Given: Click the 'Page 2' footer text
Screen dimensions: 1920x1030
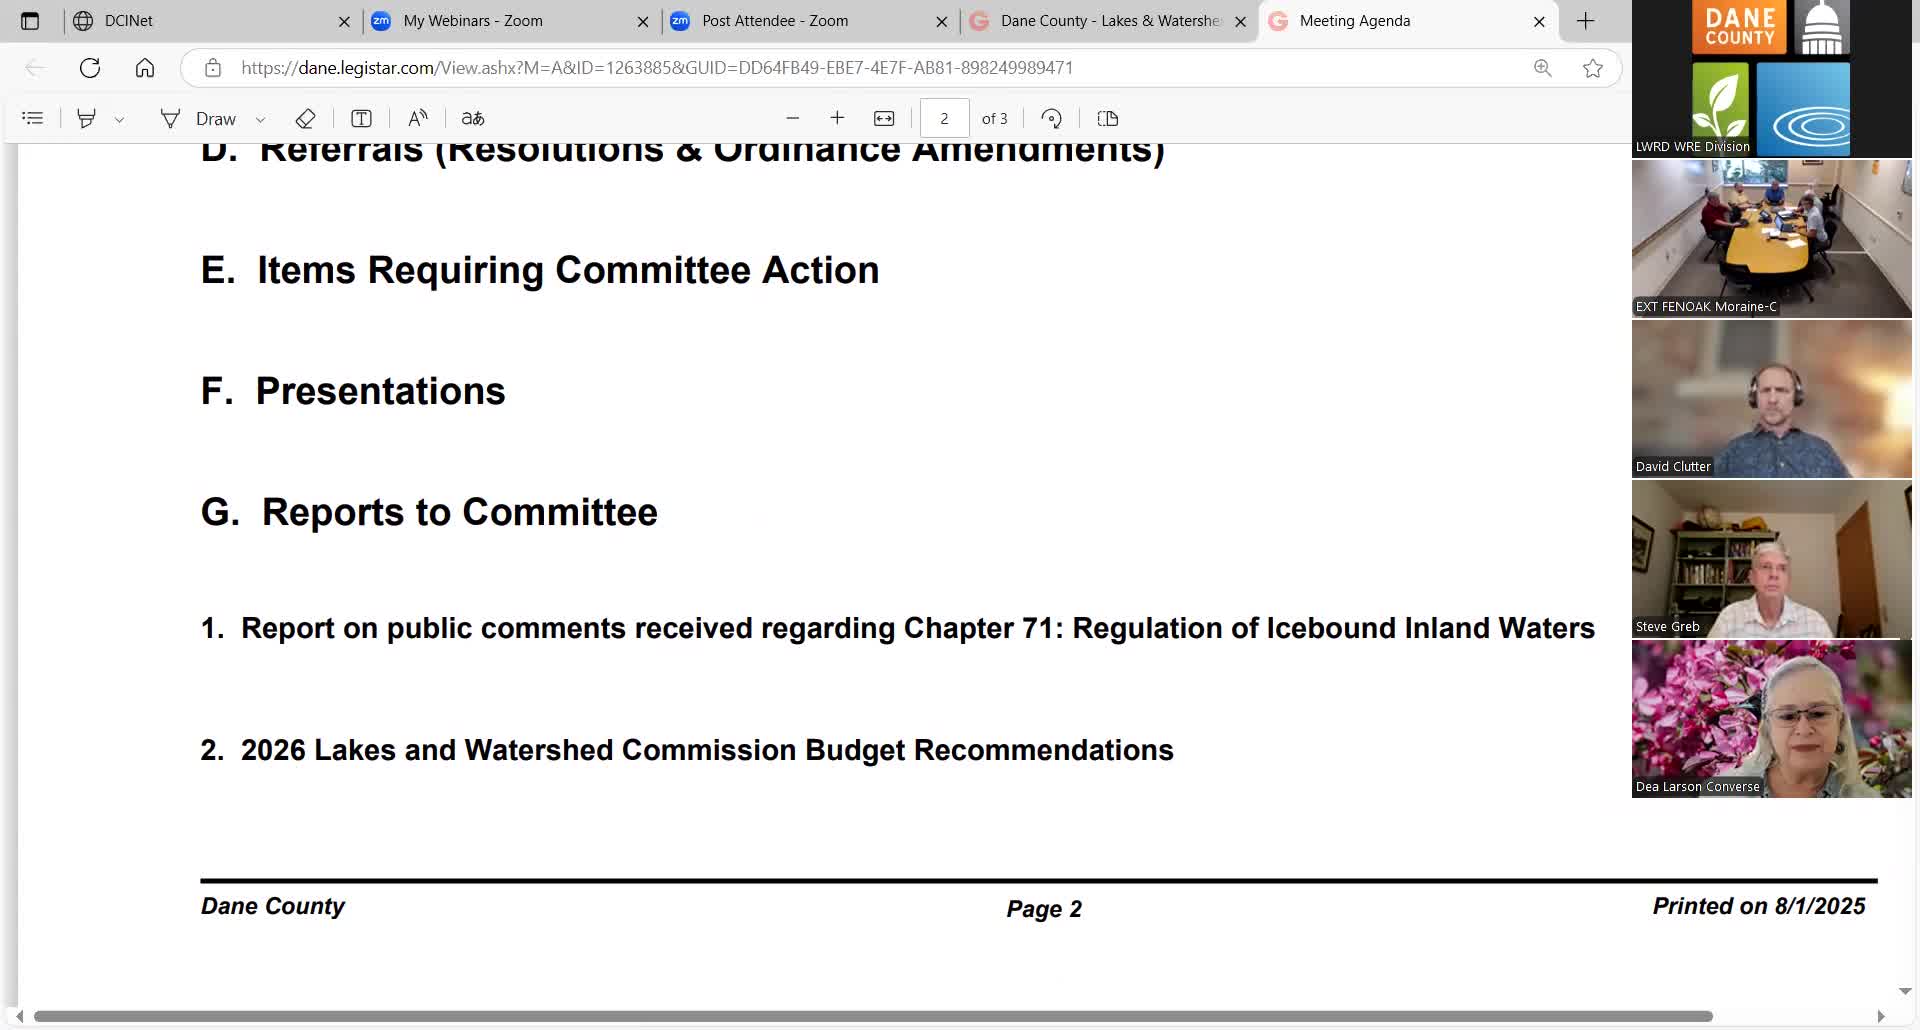Looking at the screenshot, I should click(x=1044, y=909).
